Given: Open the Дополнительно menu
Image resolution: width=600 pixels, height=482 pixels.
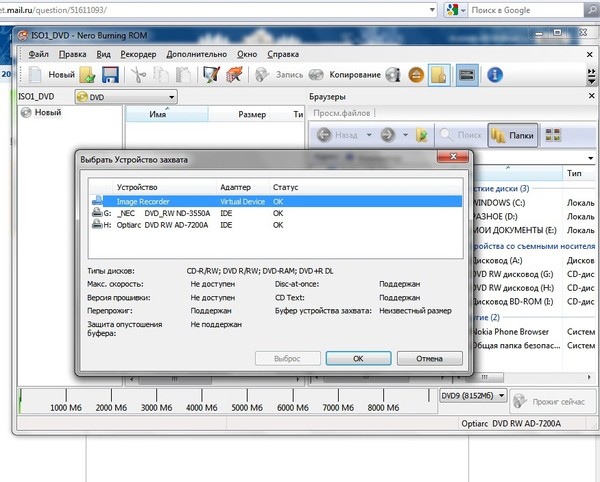Looking at the screenshot, I should point(196,54).
